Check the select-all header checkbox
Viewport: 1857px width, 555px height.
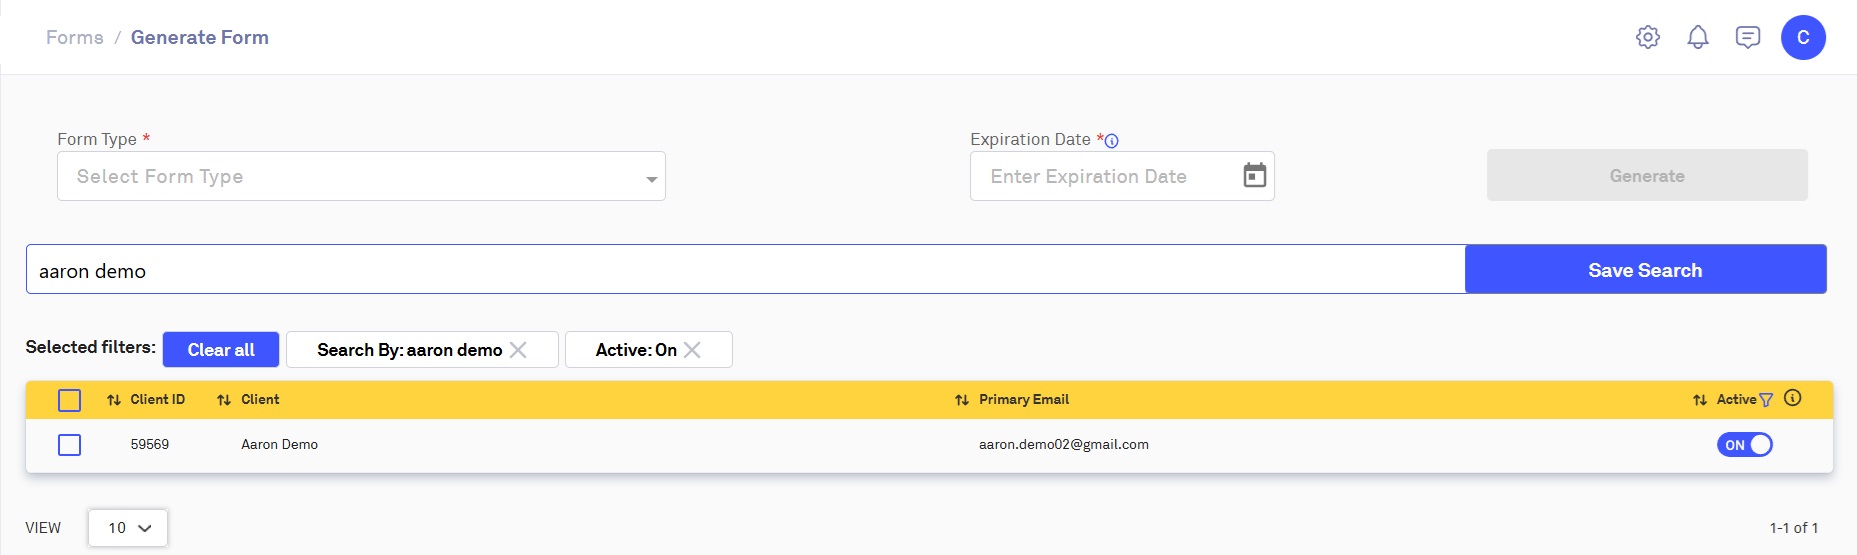click(x=70, y=400)
